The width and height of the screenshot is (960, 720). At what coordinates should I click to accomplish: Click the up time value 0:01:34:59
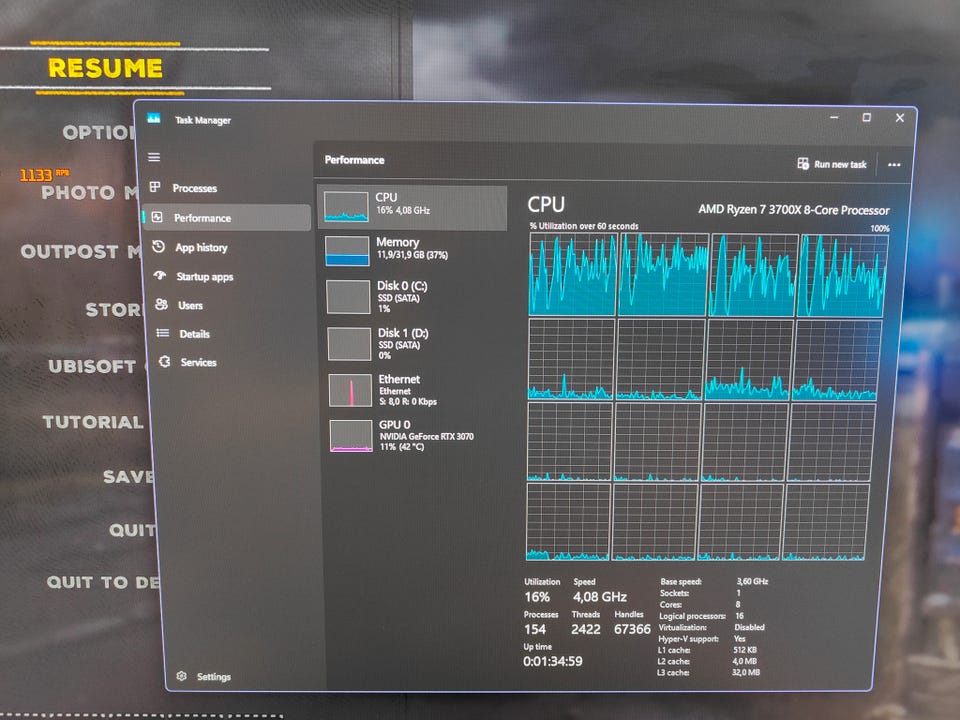point(552,661)
